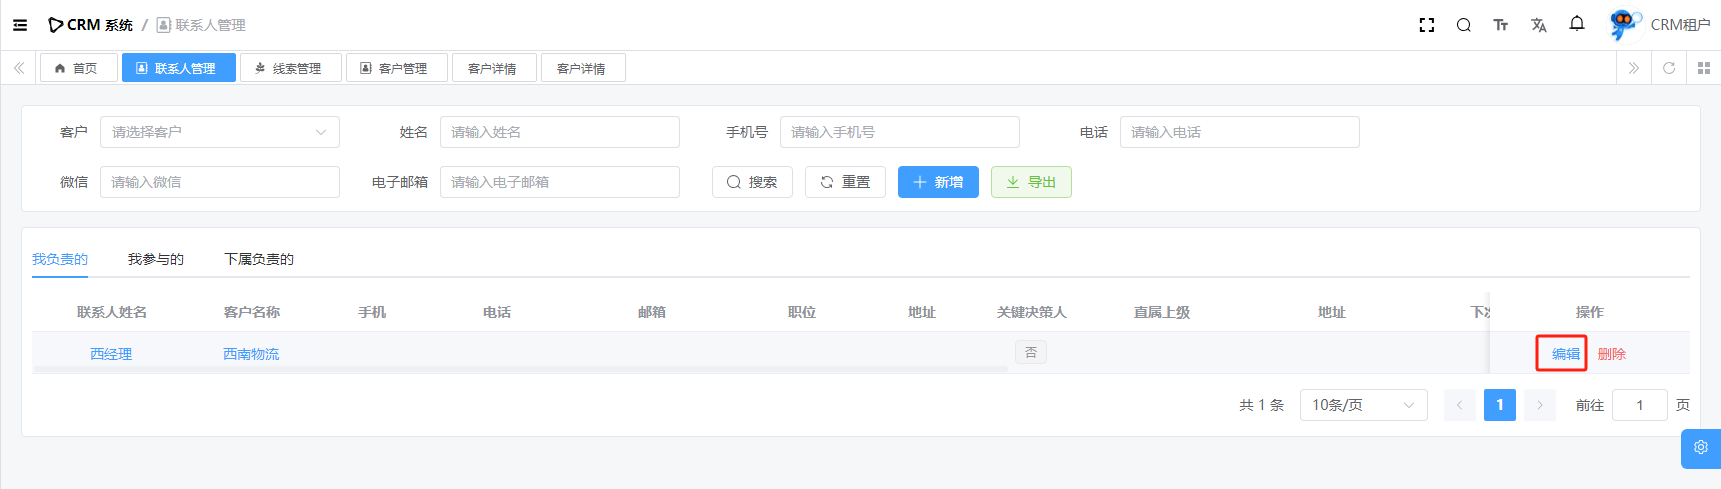Viewport: 1721px width, 489px height.
Task: Open the 西南物流 customer link
Action: pos(251,354)
